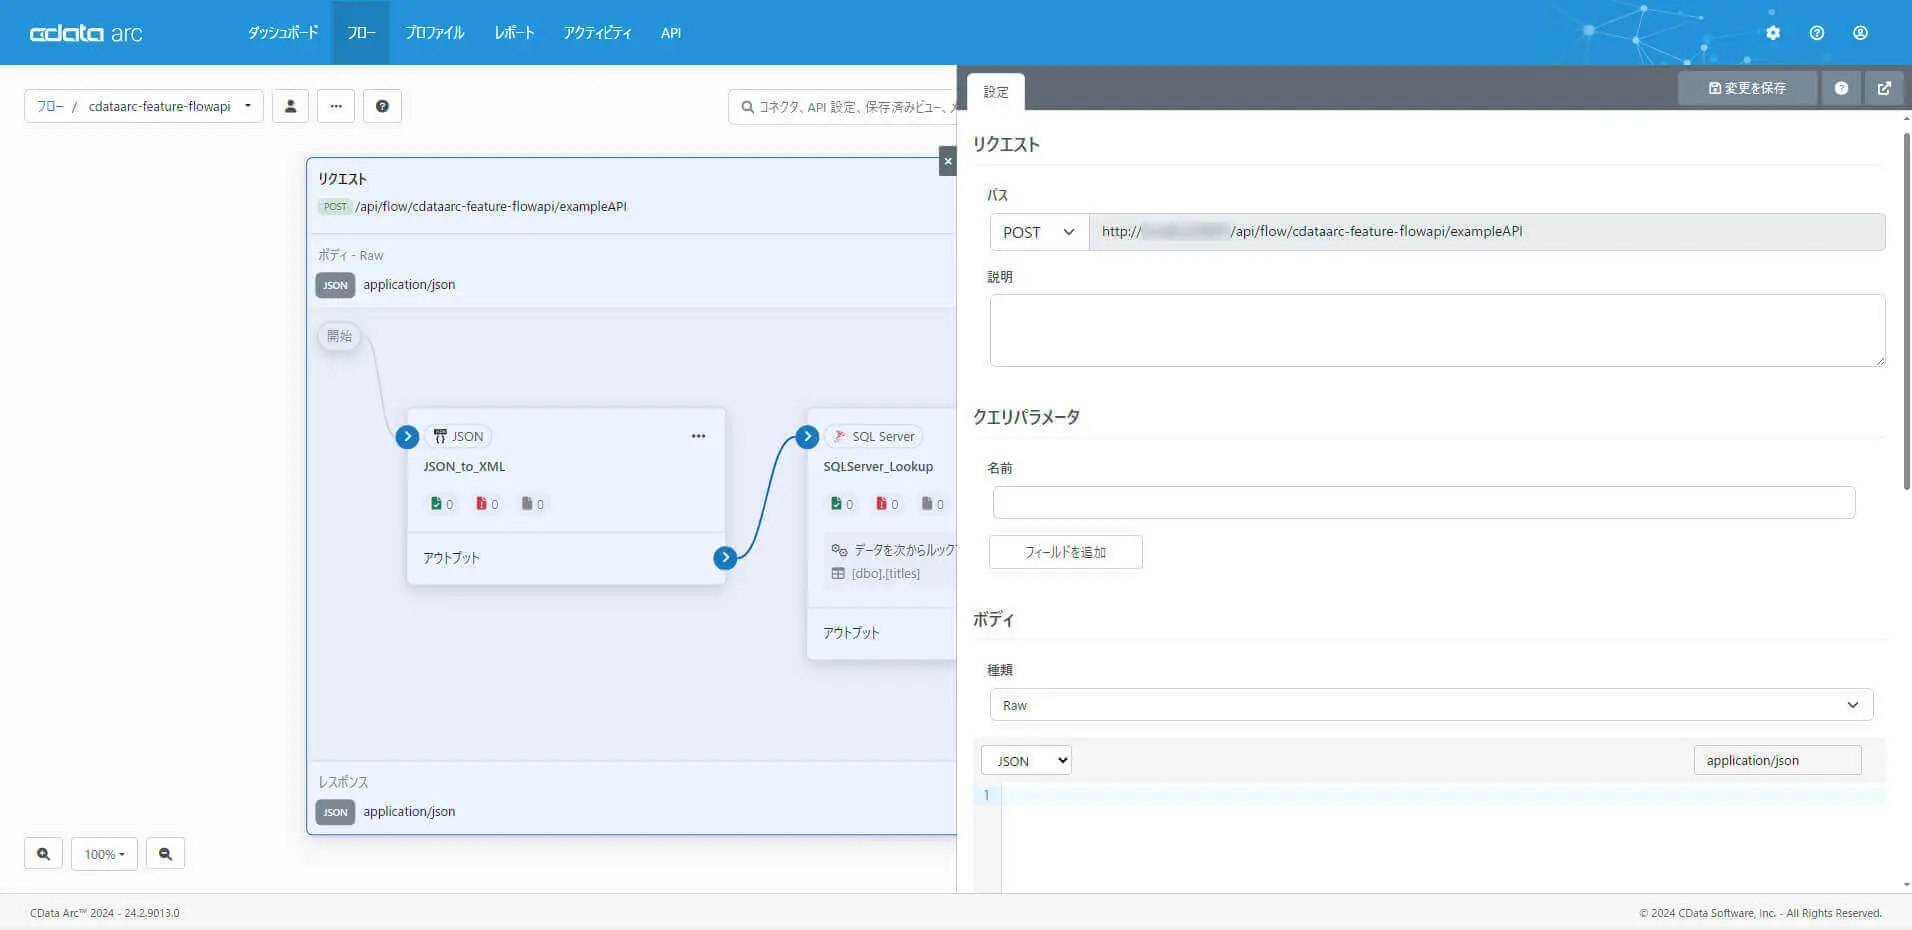The width and height of the screenshot is (1912, 930).
Task: Click the JSON_to_XML アウトプット label
Action: click(x=451, y=558)
